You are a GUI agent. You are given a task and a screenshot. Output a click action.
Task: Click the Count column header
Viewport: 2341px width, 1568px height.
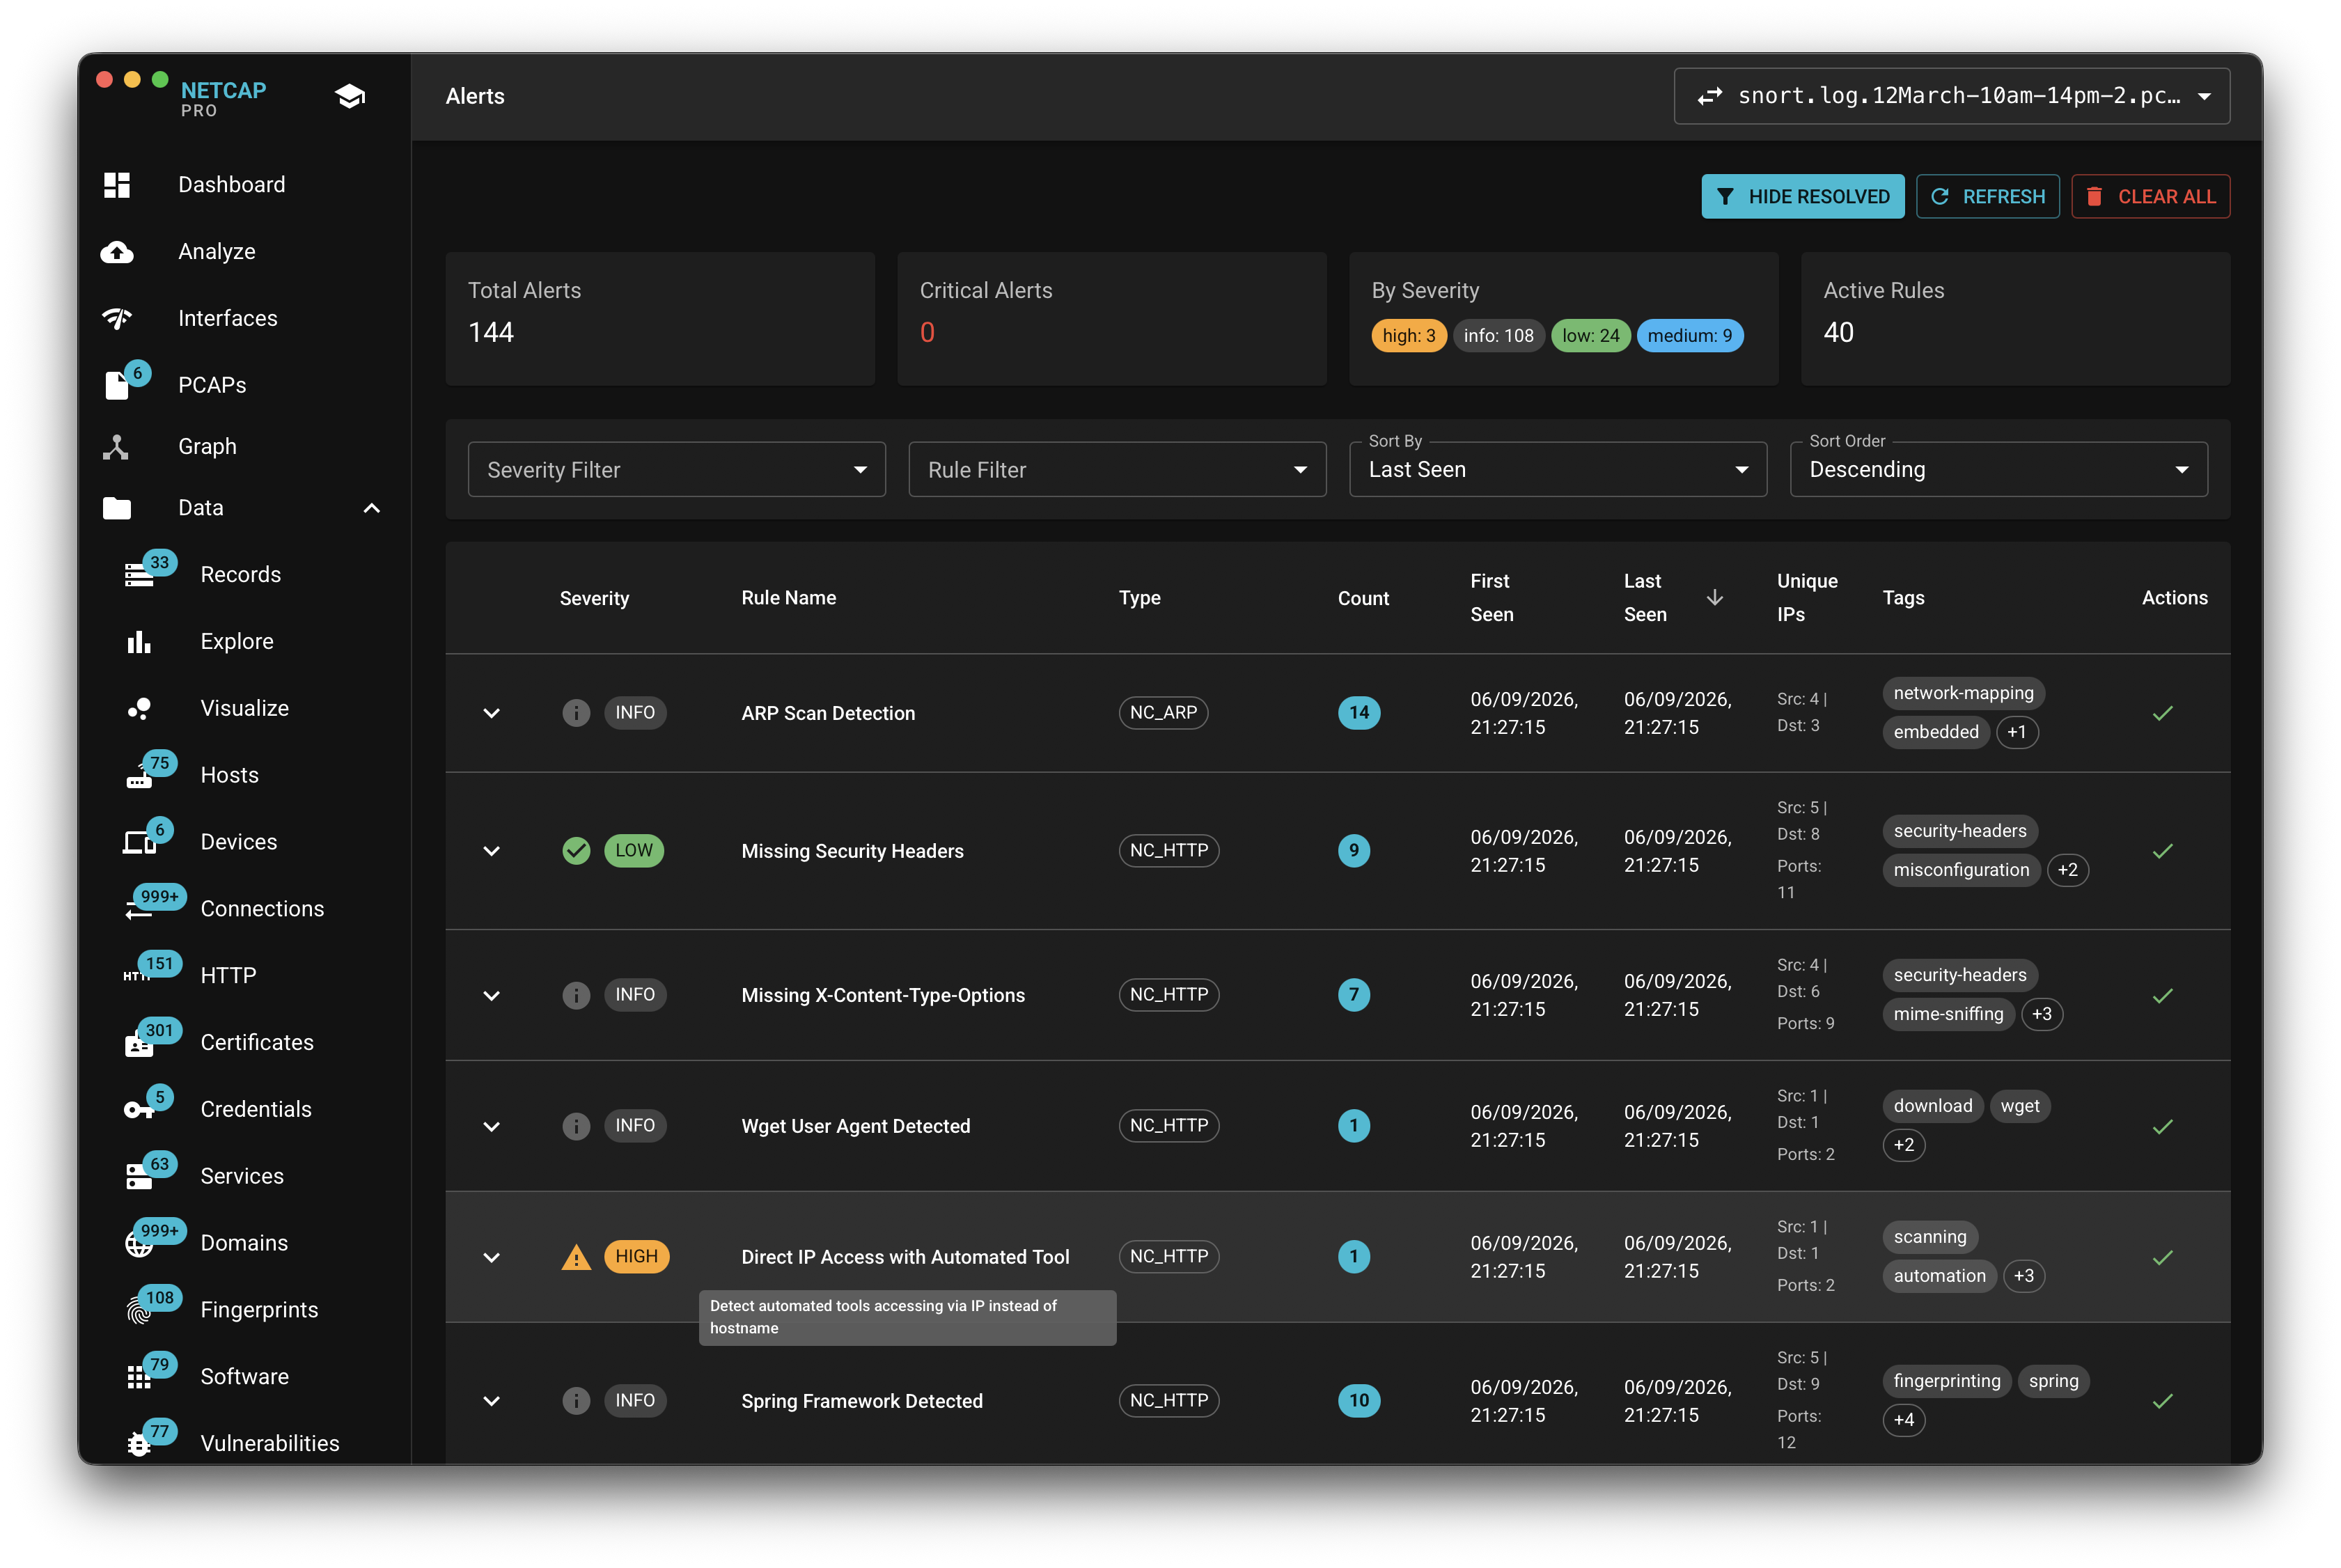point(1363,598)
